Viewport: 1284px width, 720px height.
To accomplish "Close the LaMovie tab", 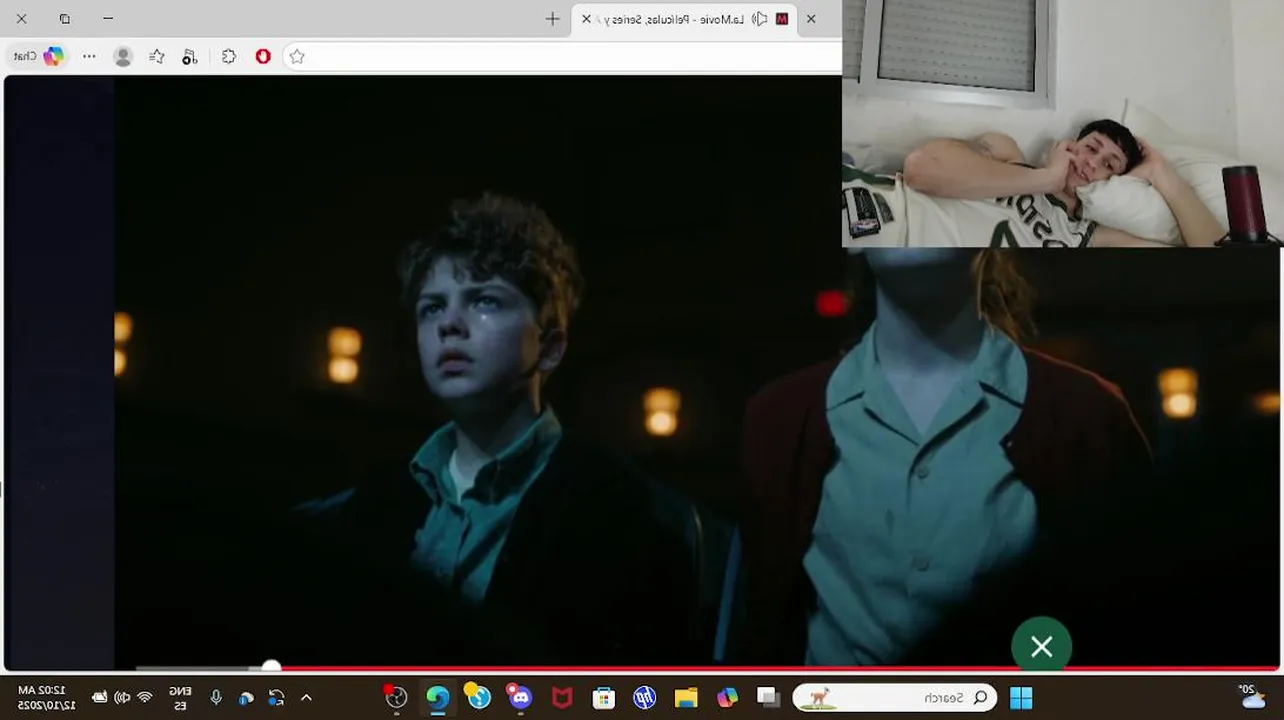I will pyautogui.click(x=587, y=19).
